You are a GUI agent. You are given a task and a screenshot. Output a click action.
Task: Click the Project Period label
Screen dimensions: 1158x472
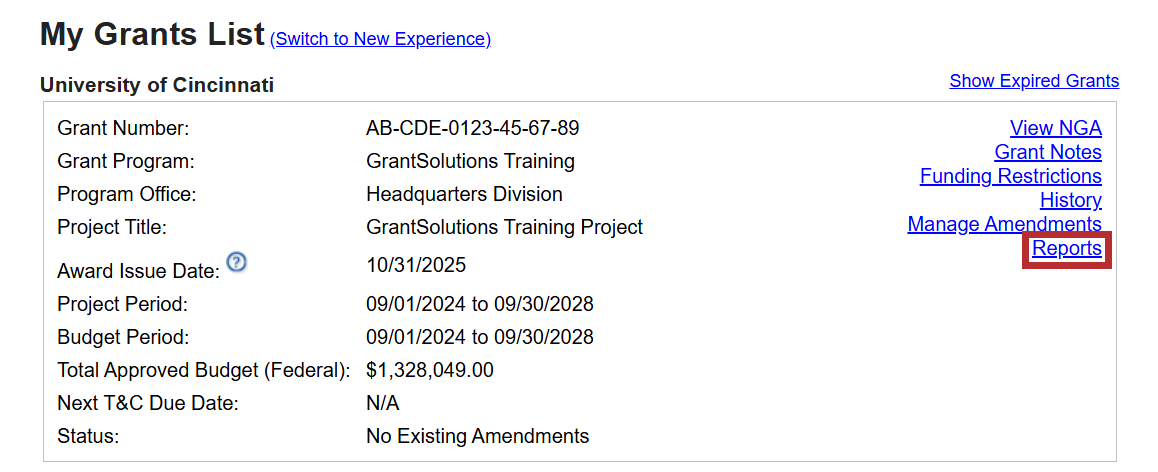tap(122, 304)
